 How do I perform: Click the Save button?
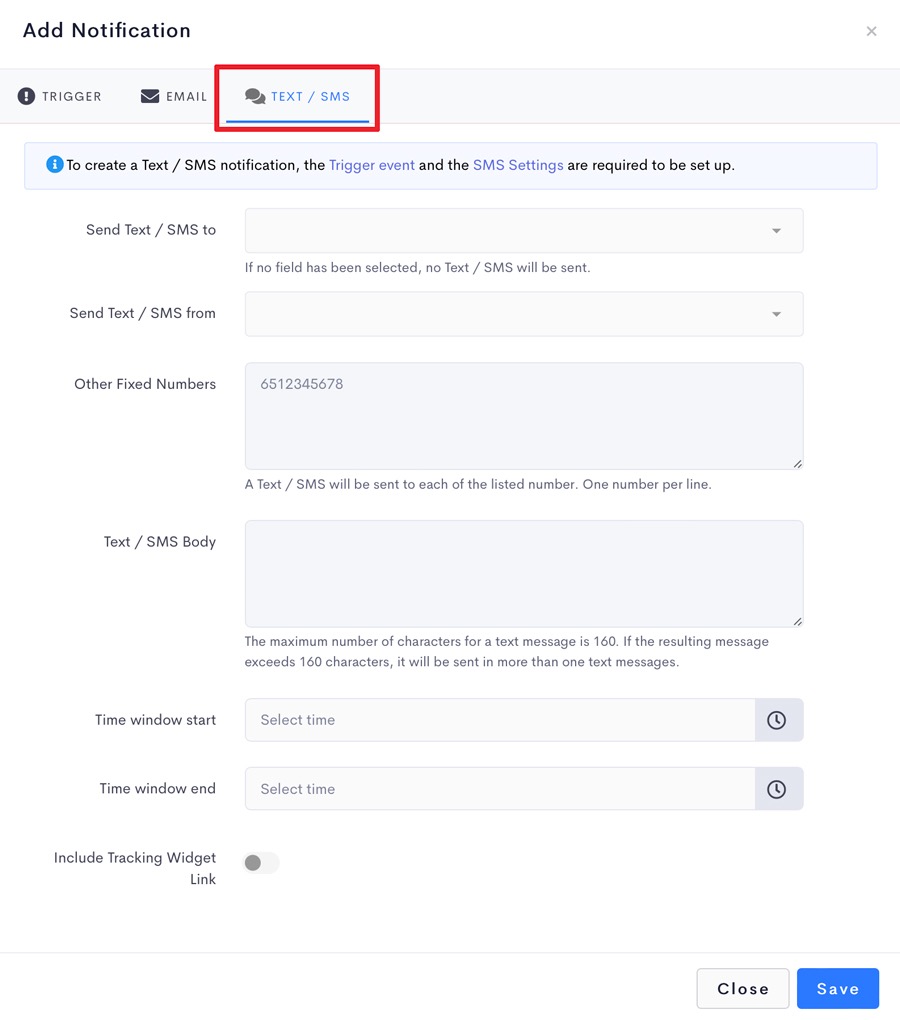pos(838,989)
